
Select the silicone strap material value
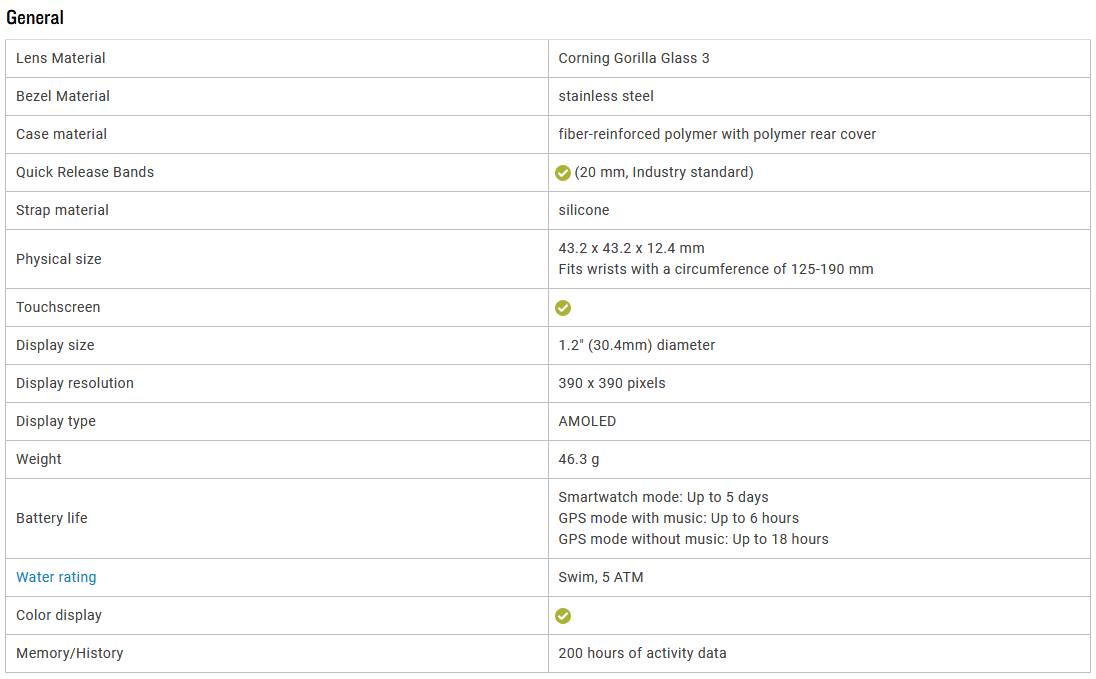tap(584, 210)
